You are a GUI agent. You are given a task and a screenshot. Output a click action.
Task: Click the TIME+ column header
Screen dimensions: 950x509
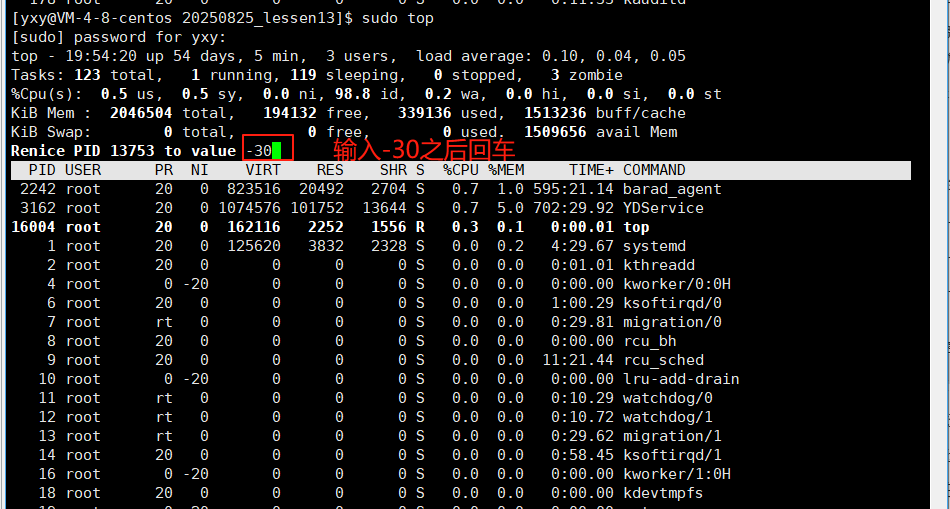[591, 170]
